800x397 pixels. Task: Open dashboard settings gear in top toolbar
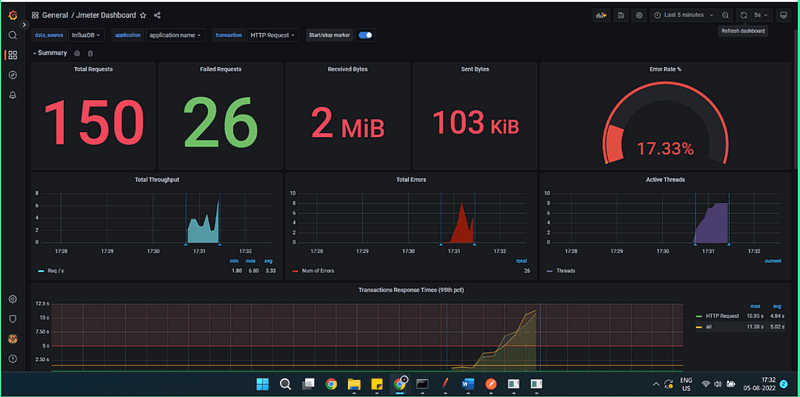[639, 15]
